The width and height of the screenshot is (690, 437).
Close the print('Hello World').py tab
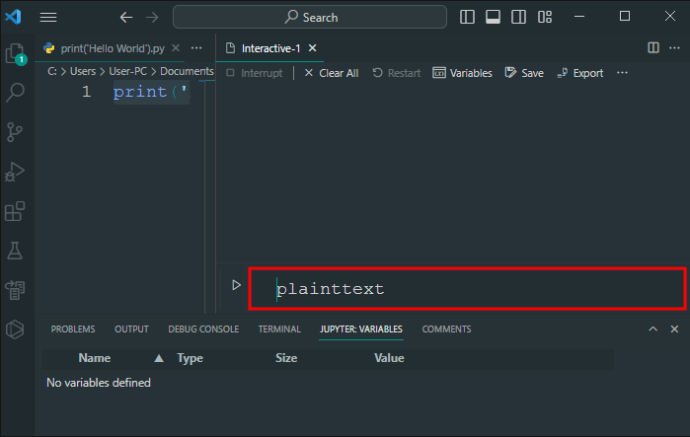pyautogui.click(x=176, y=48)
